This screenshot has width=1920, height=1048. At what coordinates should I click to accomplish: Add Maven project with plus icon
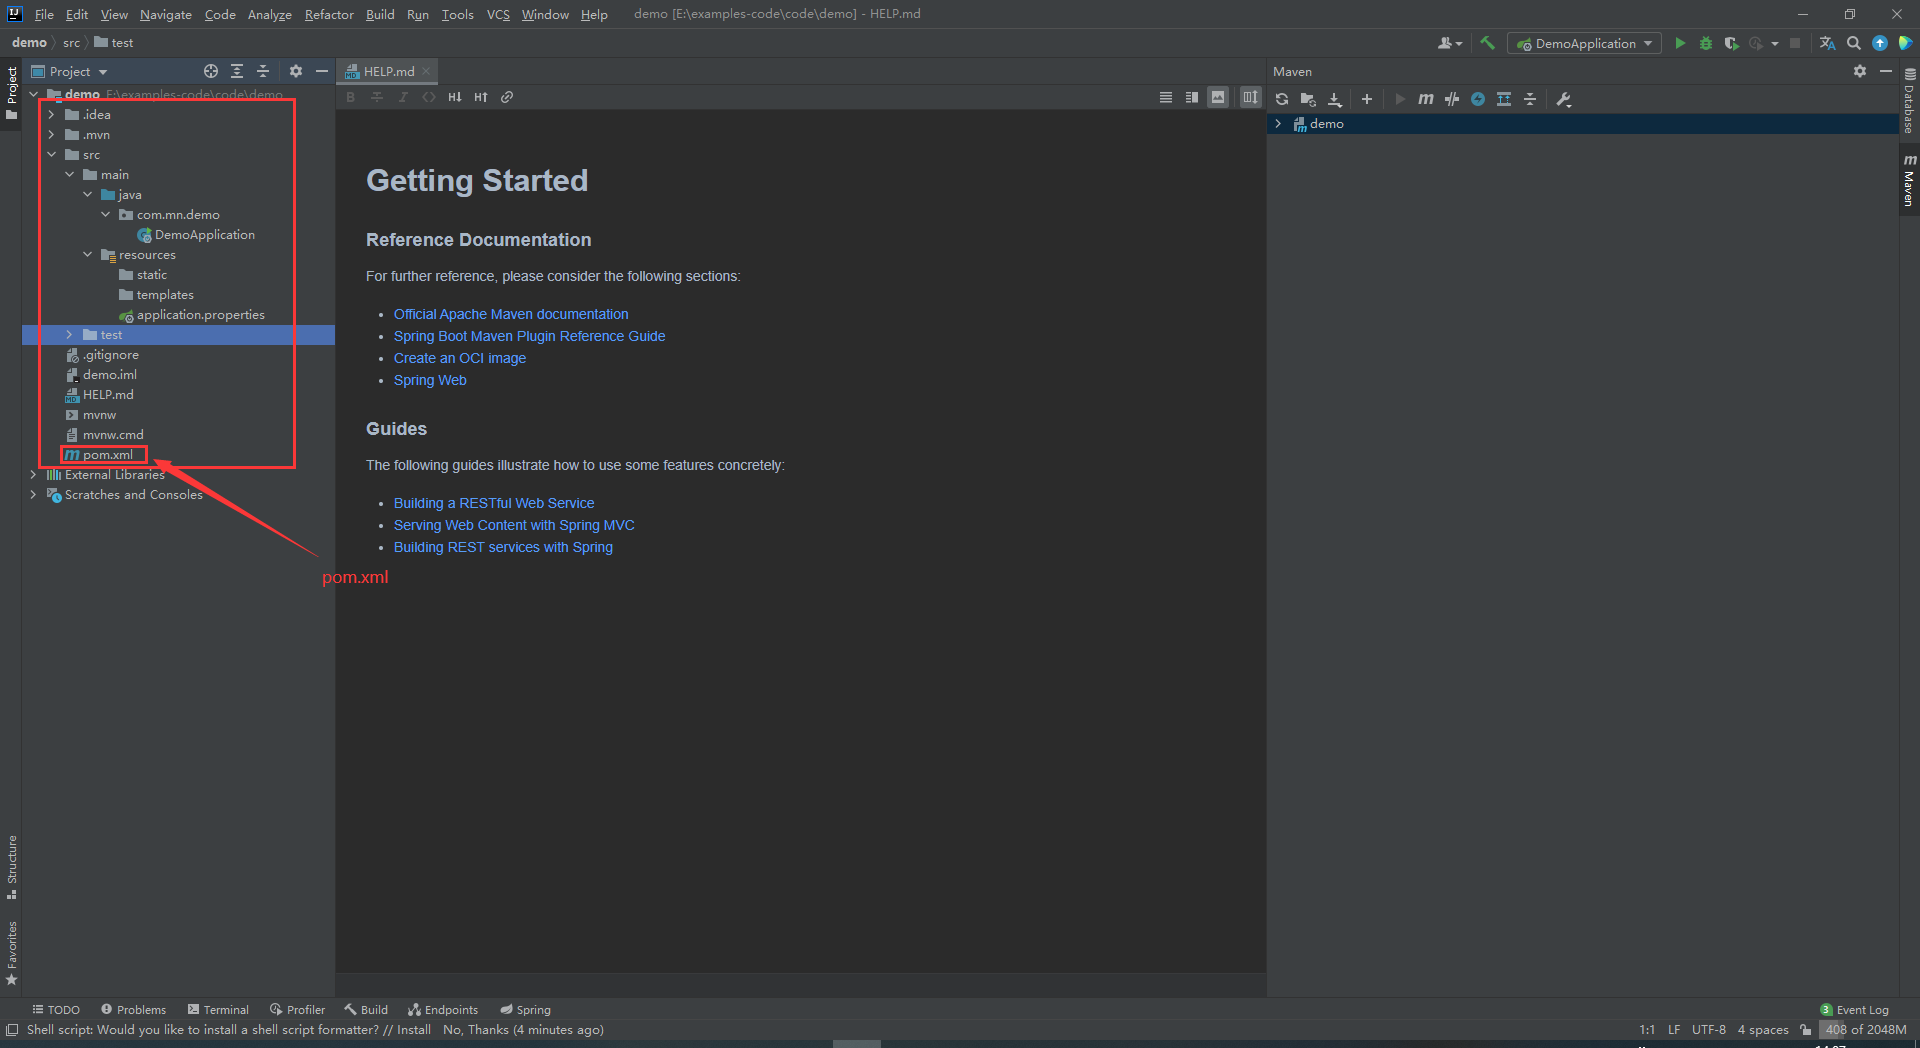click(x=1367, y=99)
